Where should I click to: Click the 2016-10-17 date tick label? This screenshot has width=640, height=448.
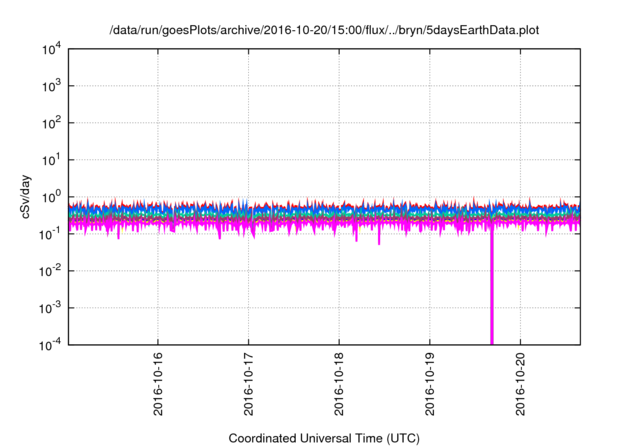coord(249,384)
